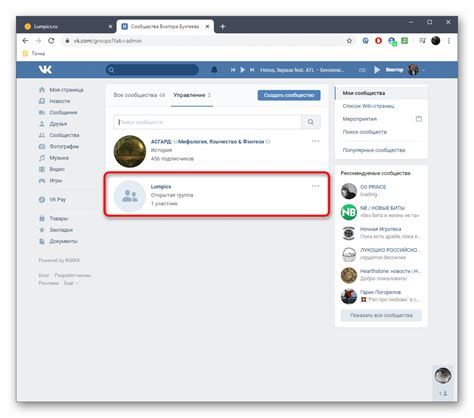Open the three-dots menu for АСГАРД community
Screen dimensions: 474x418
coord(315,141)
